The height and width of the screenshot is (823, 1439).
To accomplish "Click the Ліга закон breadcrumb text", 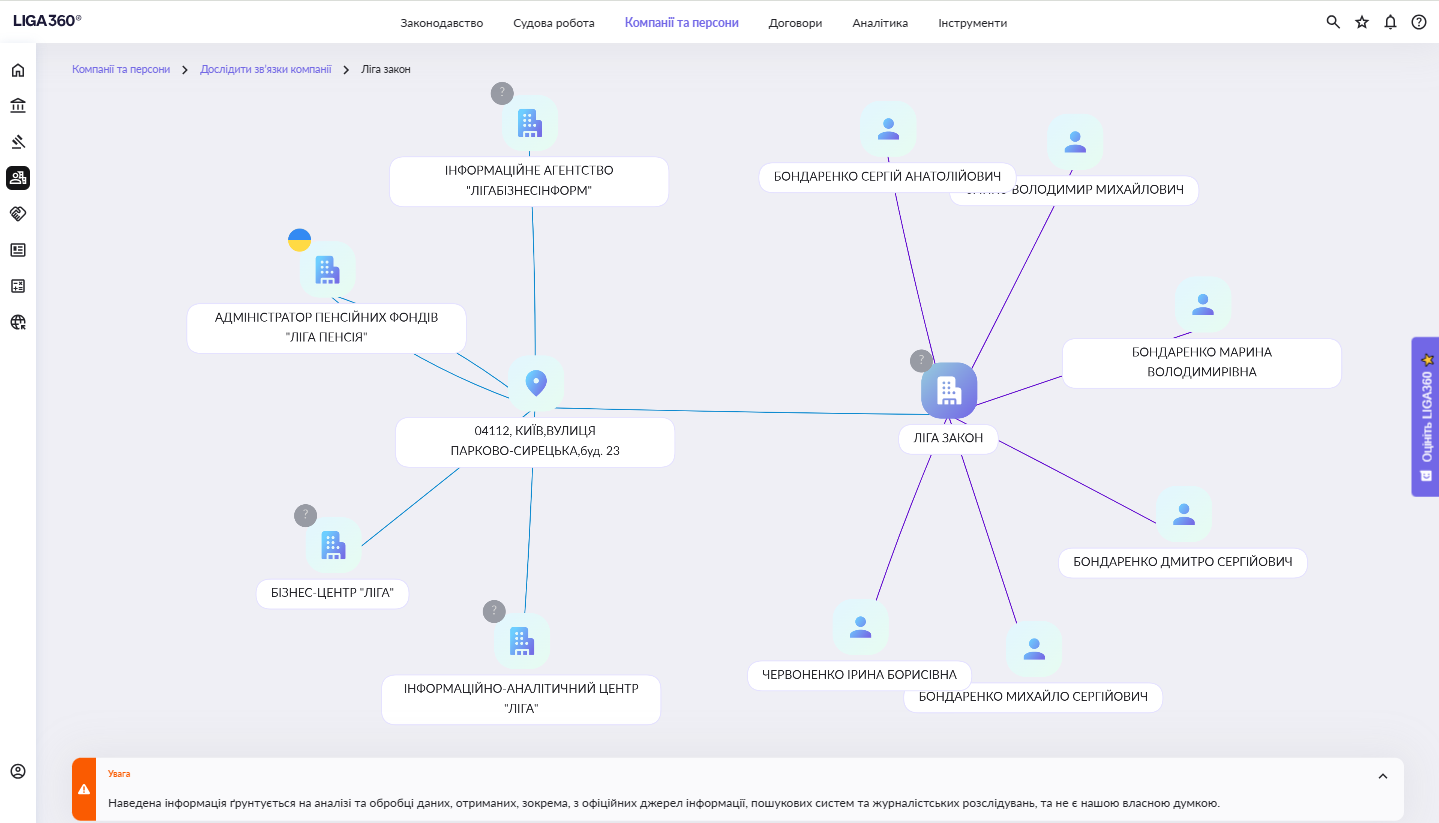I will click(x=386, y=69).
